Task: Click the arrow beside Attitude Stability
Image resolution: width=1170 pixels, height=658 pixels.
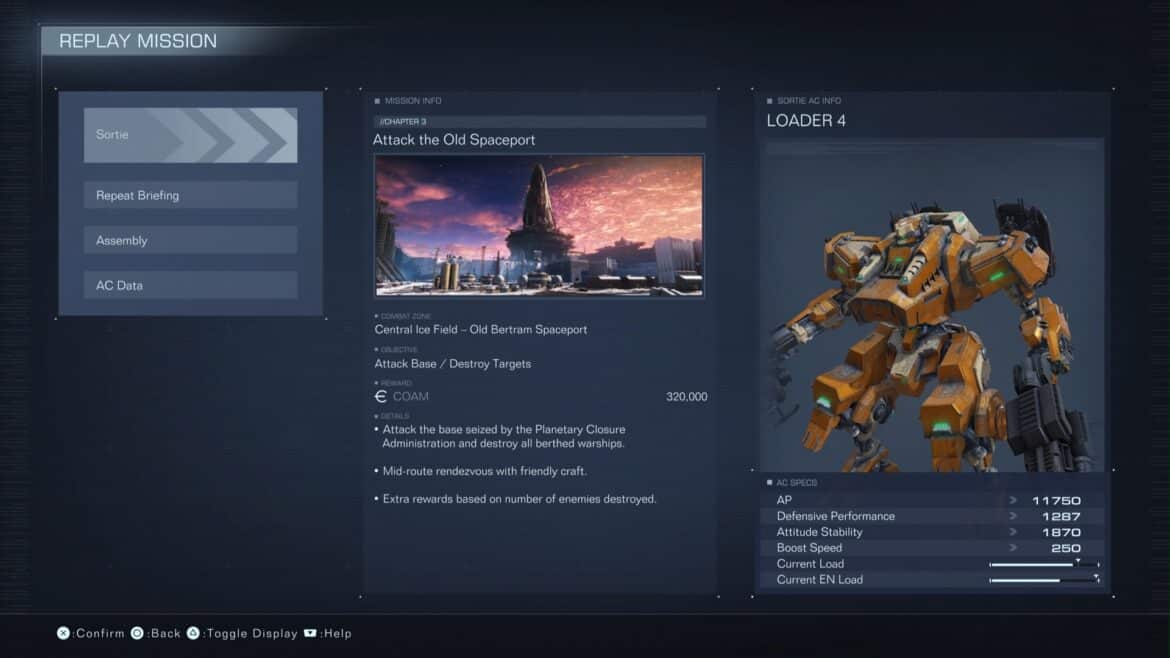Action: (1013, 532)
